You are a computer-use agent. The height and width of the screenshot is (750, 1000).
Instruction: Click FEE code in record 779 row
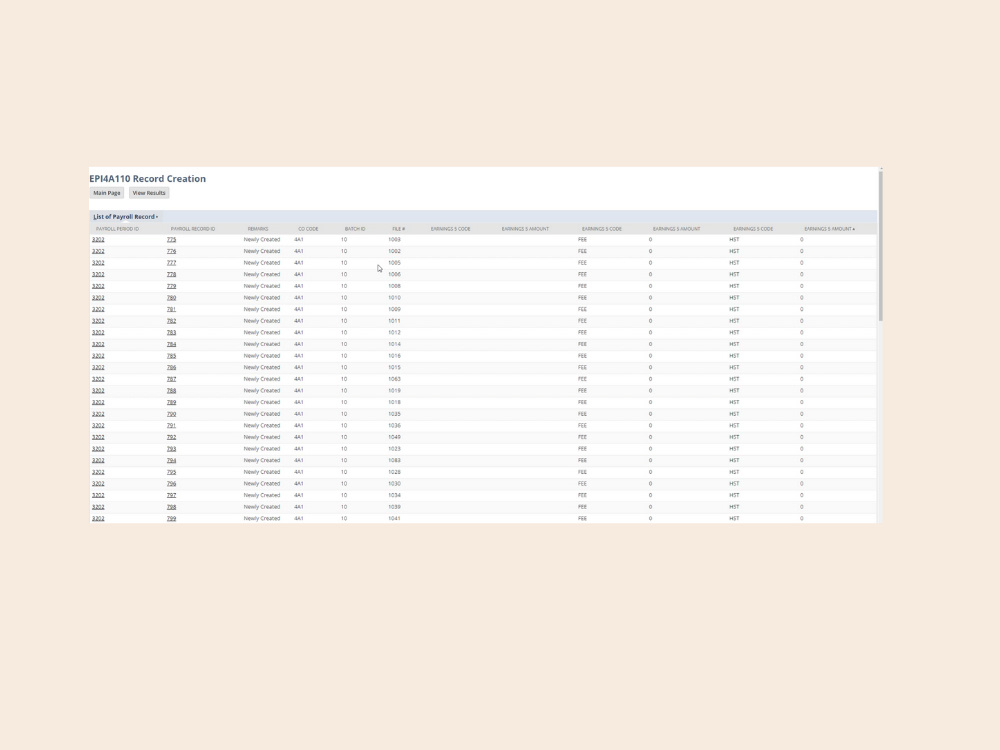[582, 286]
